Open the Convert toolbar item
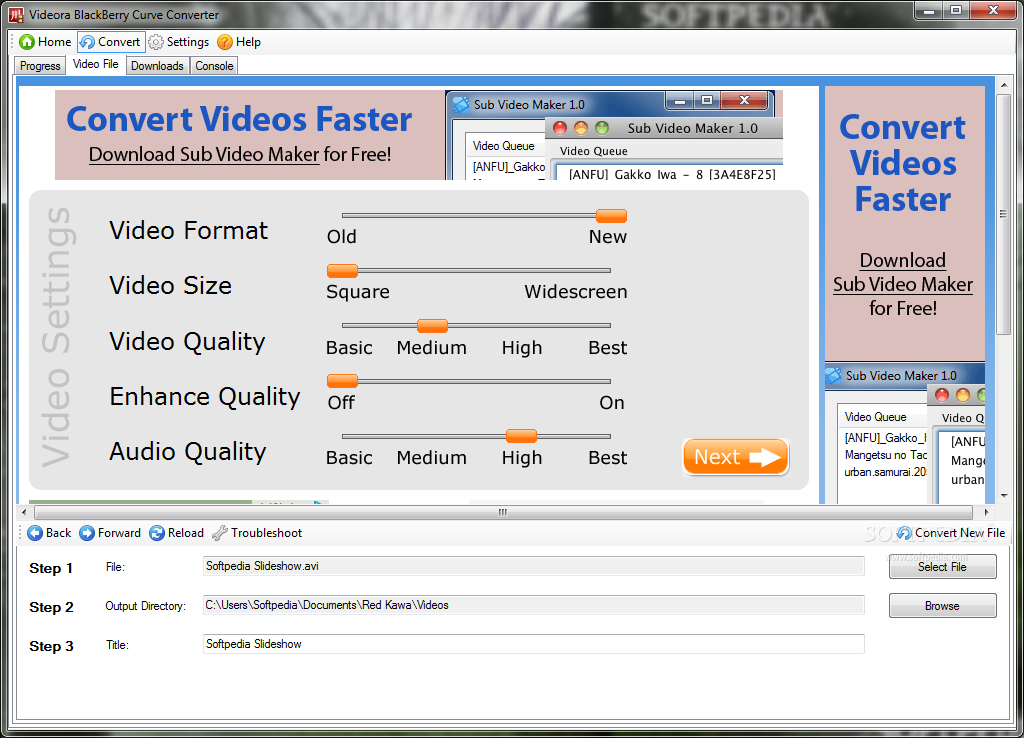The height and width of the screenshot is (738, 1024). click(110, 42)
